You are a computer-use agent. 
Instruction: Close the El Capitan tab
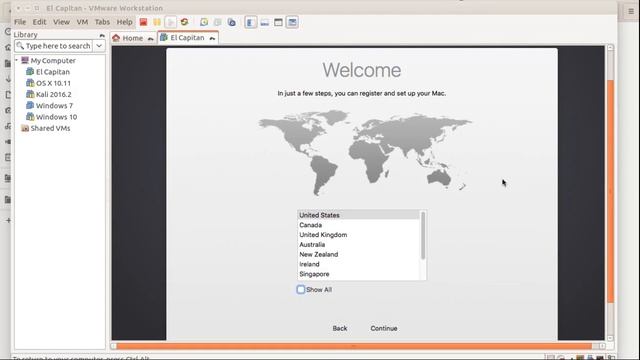[x=212, y=38]
